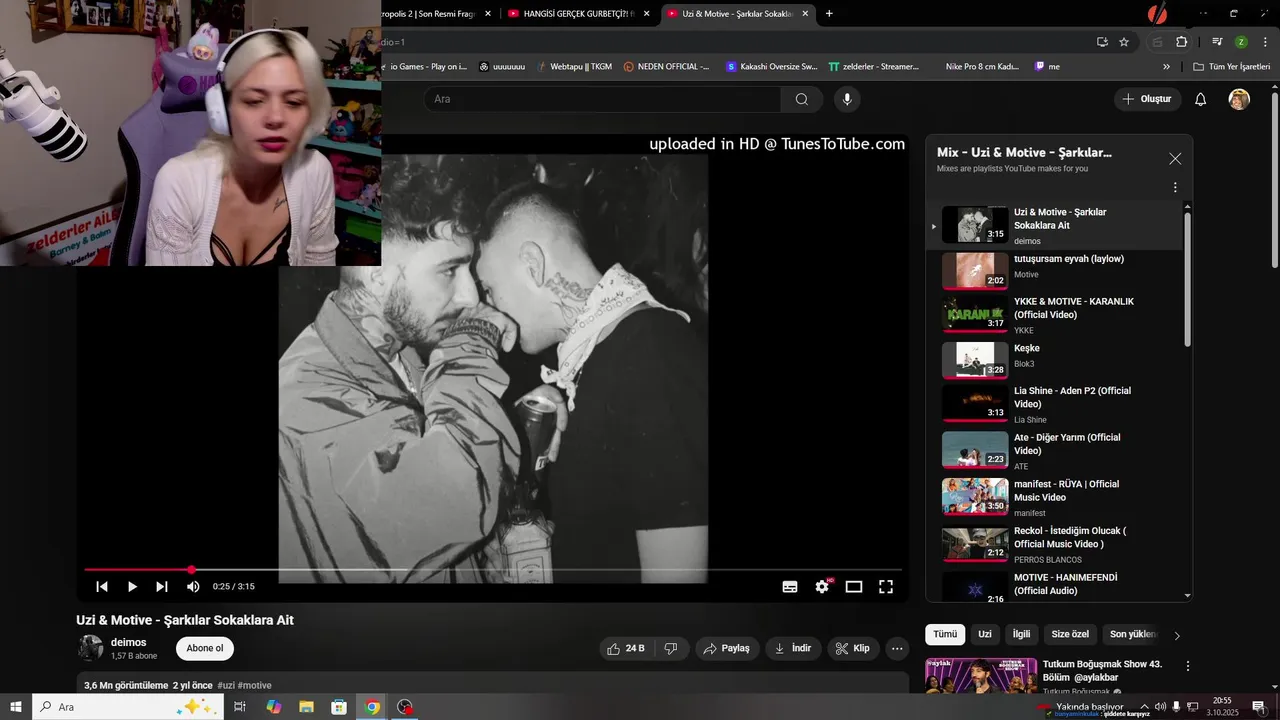Image resolution: width=1280 pixels, height=720 pixels.
Task: Skip to the next video
Action: pyautogui.click(x=162, y=587)
